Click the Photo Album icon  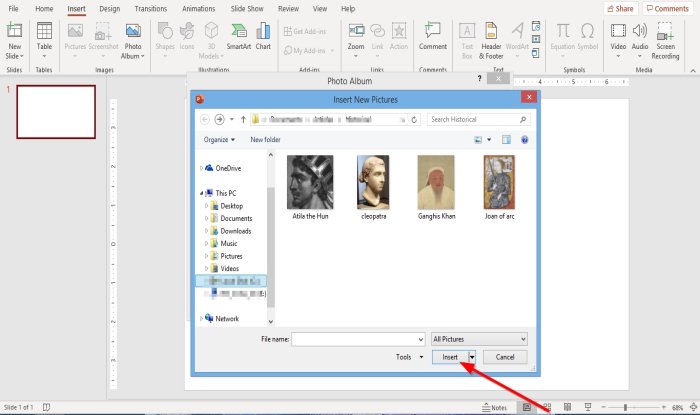point(133,31)
